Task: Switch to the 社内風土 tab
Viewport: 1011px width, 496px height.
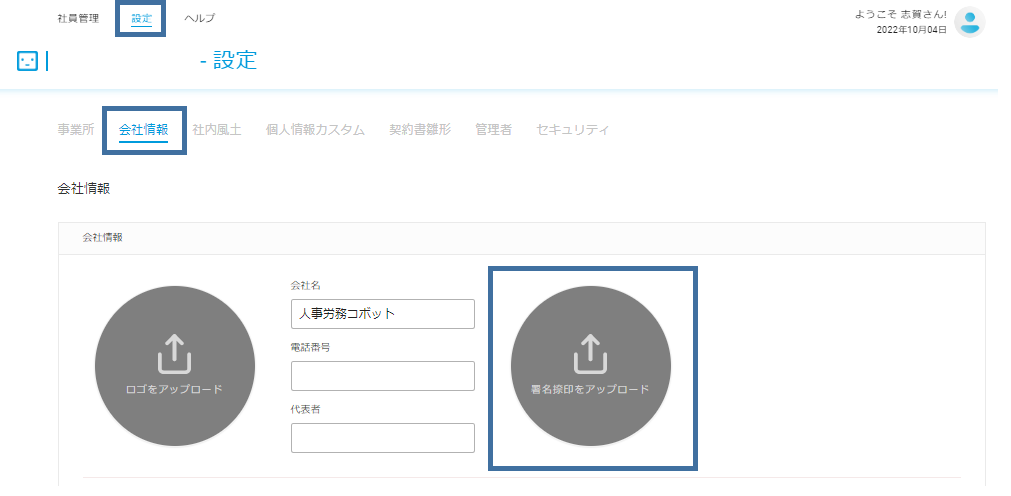Action: point(217,129)
